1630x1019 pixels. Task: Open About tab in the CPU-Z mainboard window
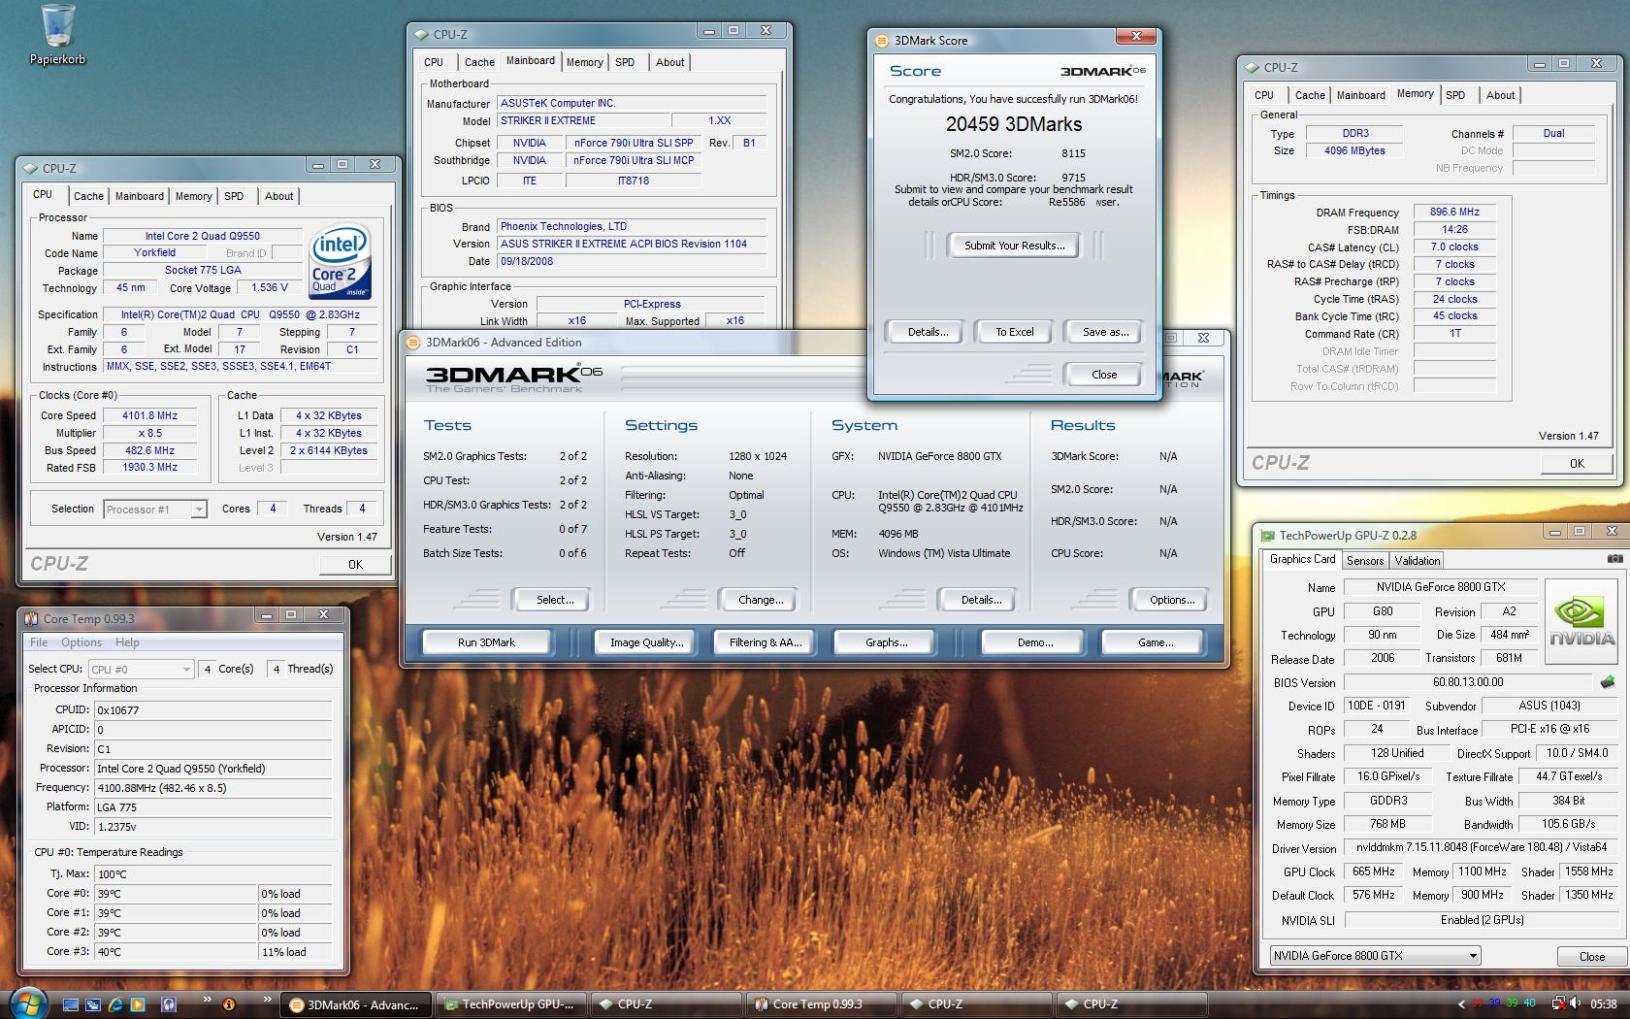(670, 62)
